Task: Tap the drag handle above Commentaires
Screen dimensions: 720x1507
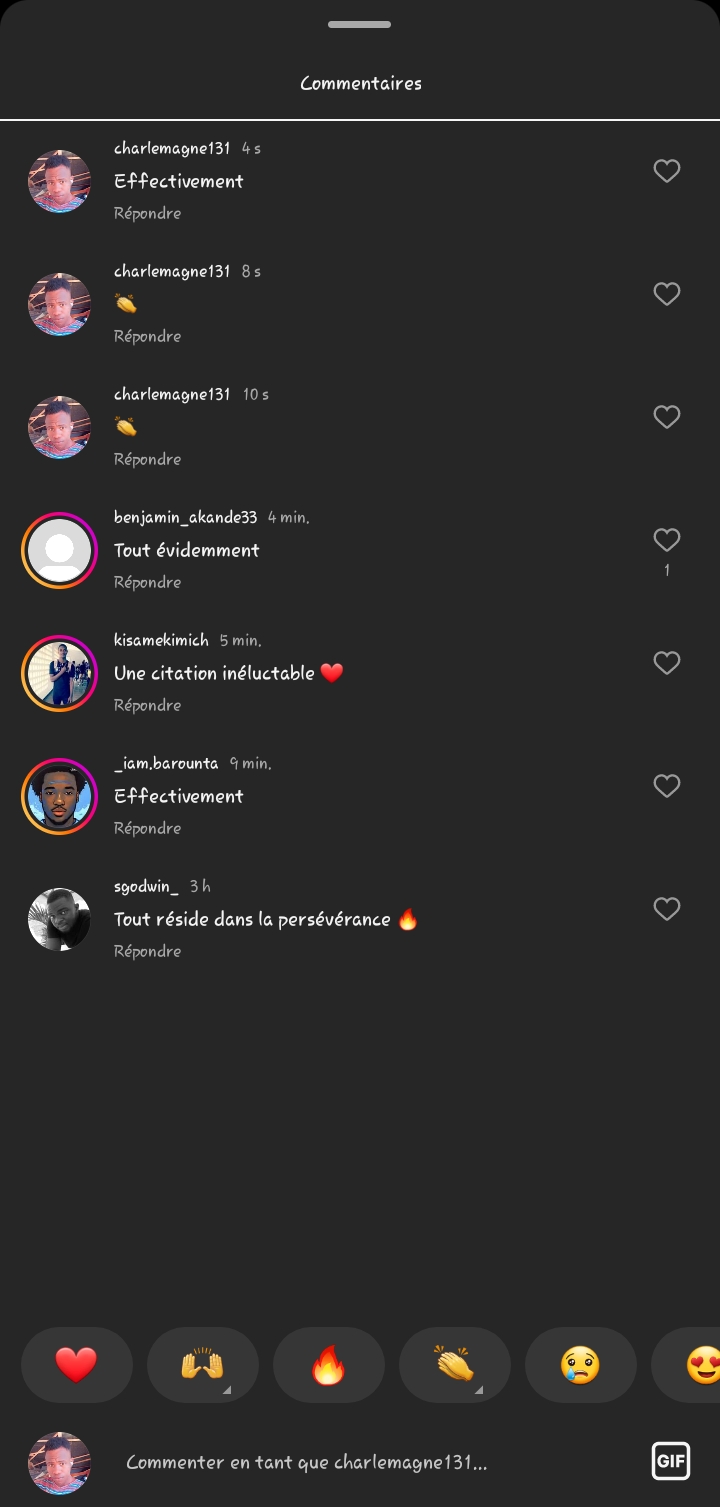Action: coord(359,24)
